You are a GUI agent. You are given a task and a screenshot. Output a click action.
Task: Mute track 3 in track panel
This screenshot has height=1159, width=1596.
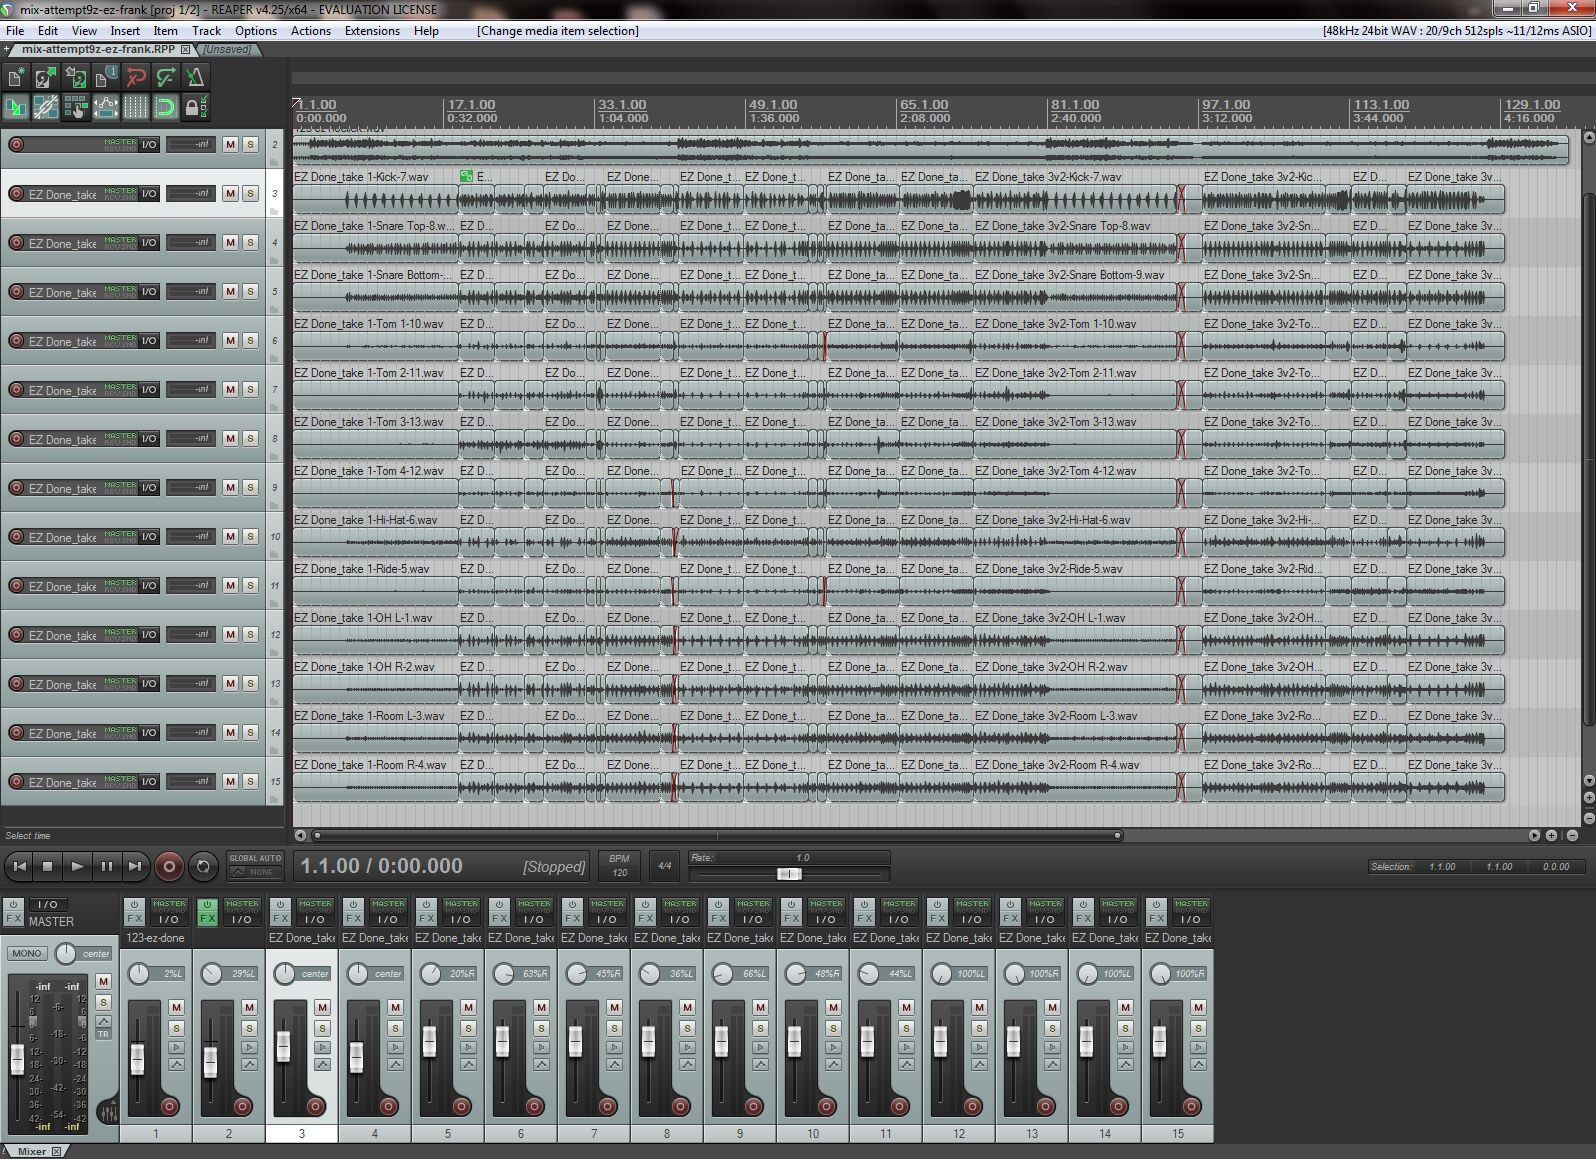pyautogui.click(x=230, y=193)
